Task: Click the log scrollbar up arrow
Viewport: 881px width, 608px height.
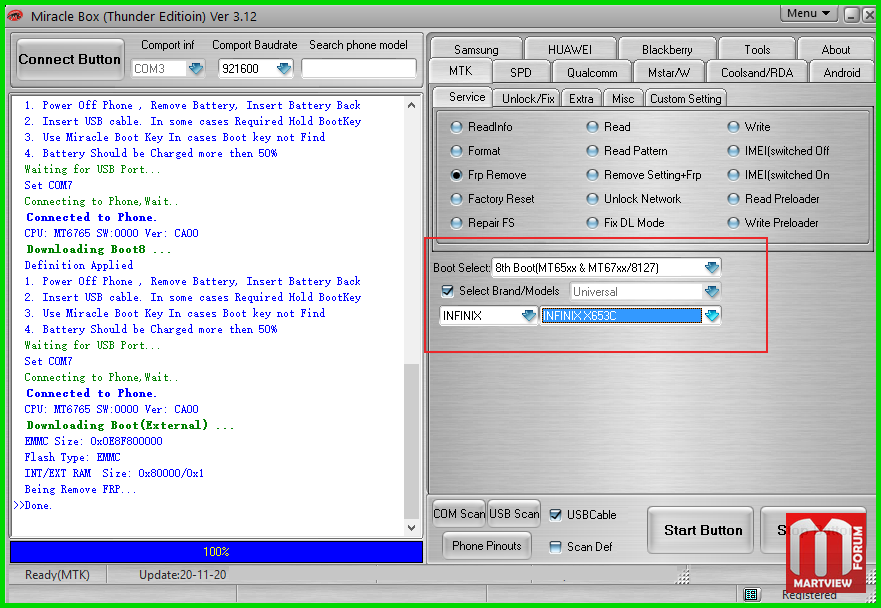Action: point(411,105)
